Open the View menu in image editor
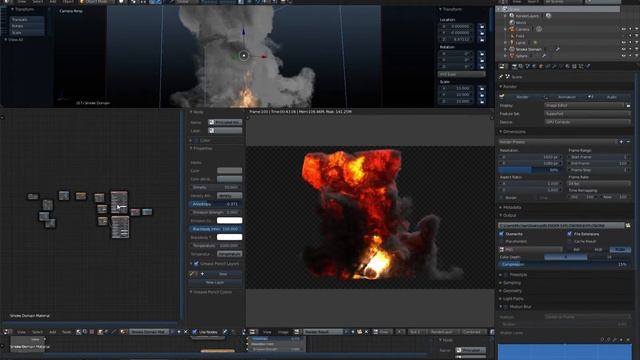Screen dimensions: 640x360 pyautogui.click(x=267, y=332)
